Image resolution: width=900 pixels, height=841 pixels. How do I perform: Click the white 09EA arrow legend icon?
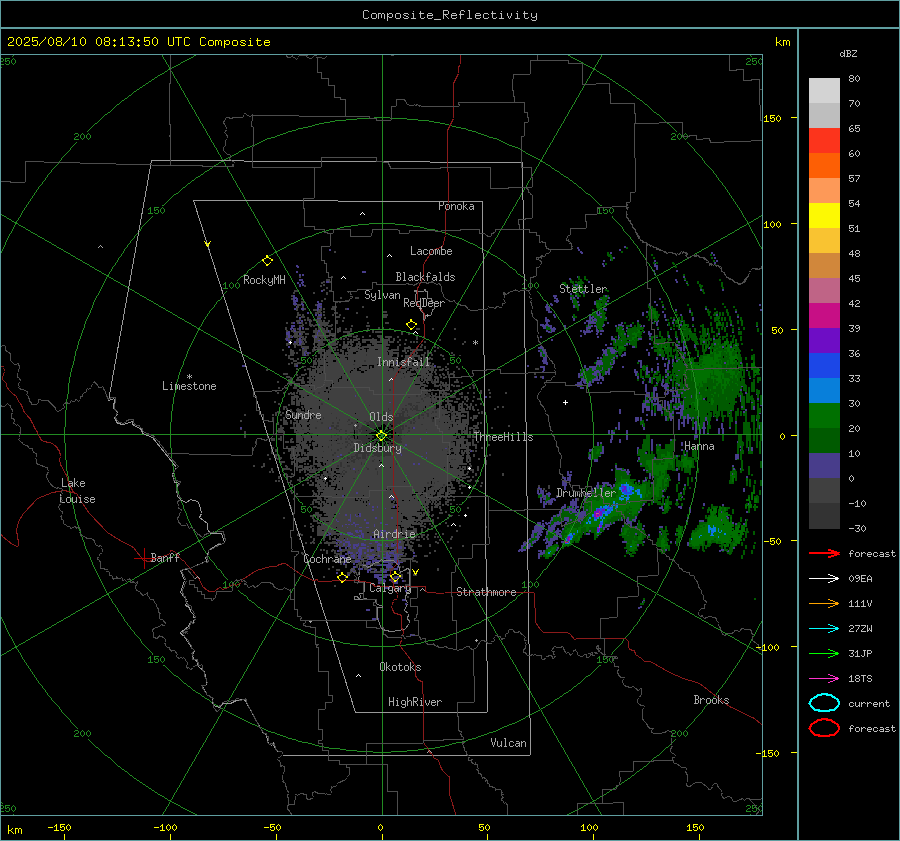point(824,579)
